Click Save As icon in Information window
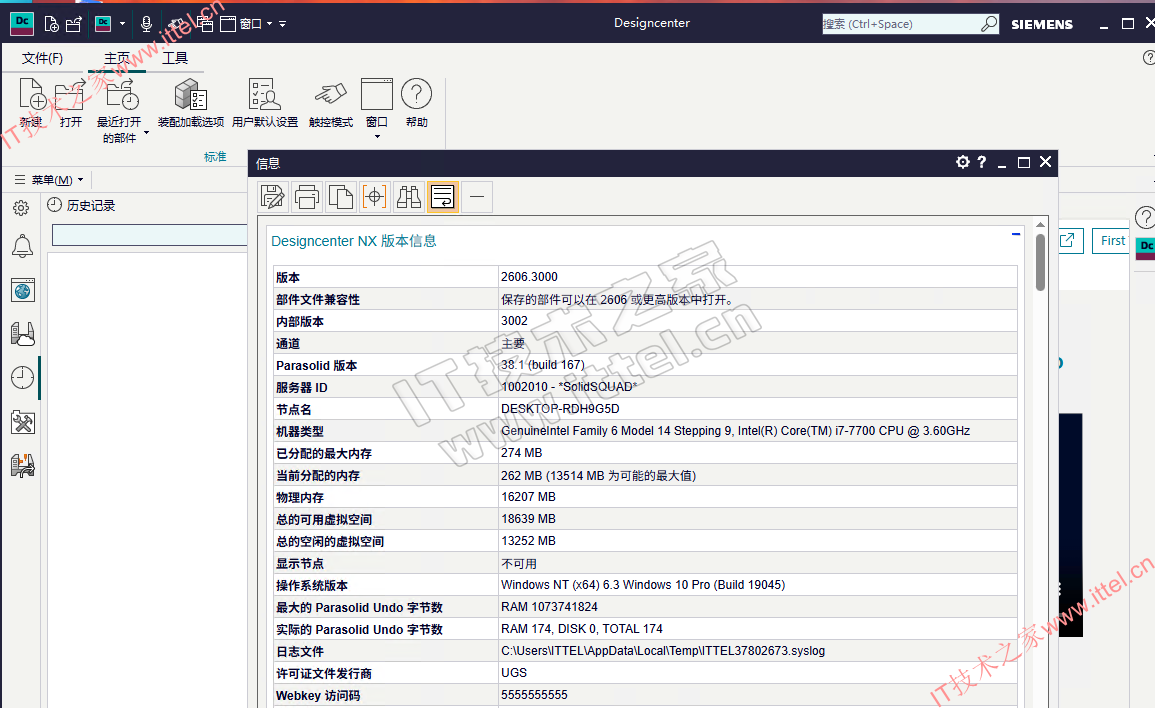Screen dimensions: 1155x708 coord(273,197)
